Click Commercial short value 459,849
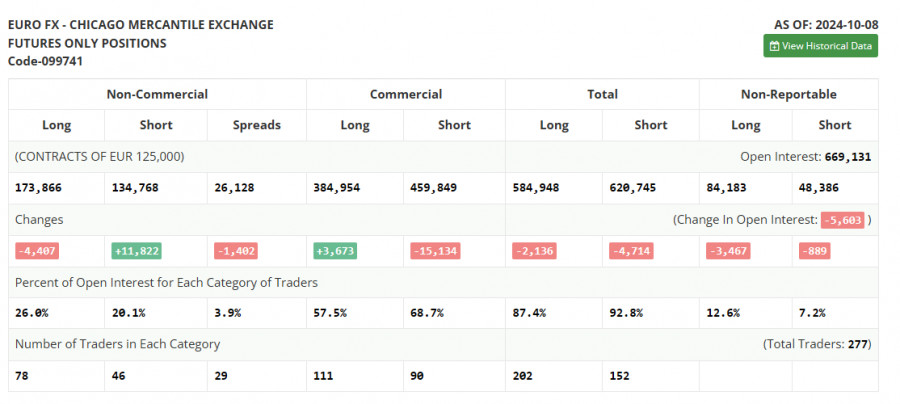Image resolution: width=900 pixels, height=404 pixels. tap(434, 188)
